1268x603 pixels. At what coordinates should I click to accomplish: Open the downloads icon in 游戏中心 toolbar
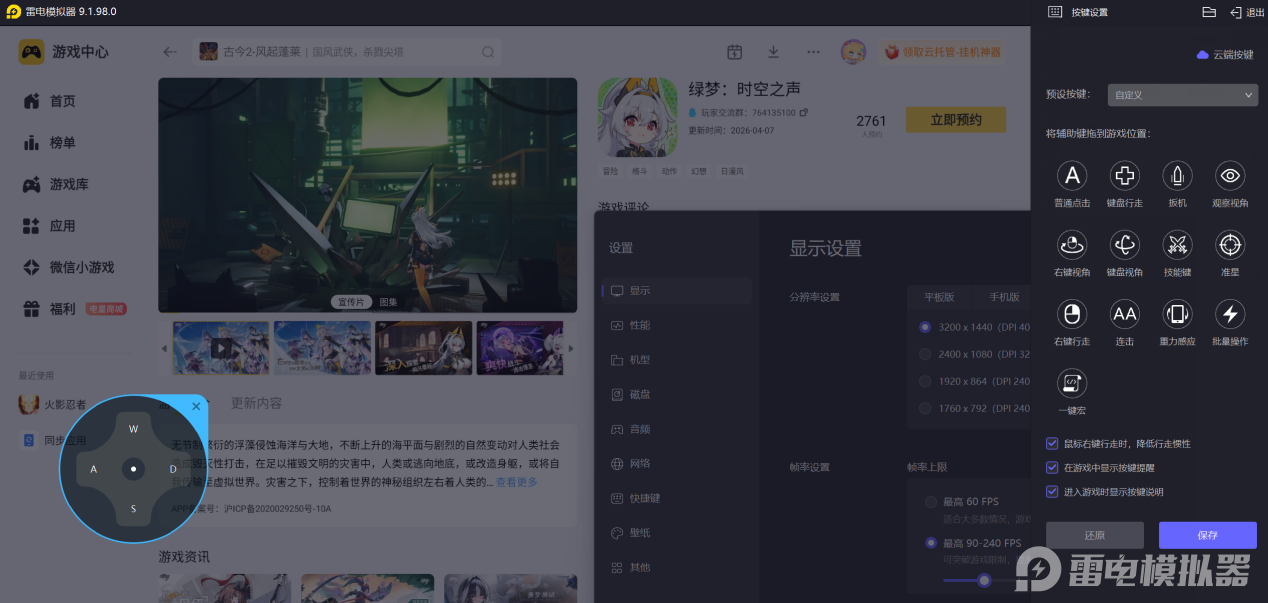tap(773, 52)
